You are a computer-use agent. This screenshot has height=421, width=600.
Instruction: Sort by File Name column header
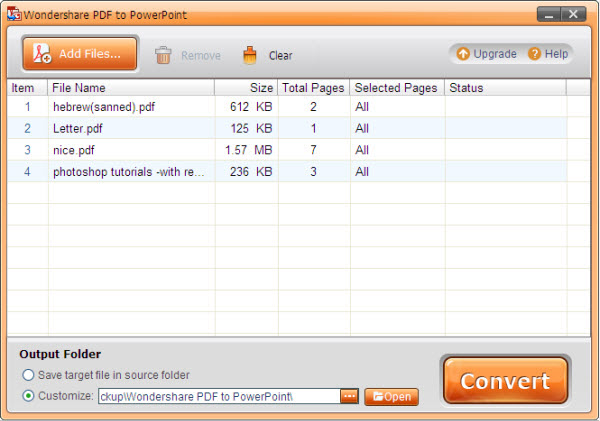[131, 88]
